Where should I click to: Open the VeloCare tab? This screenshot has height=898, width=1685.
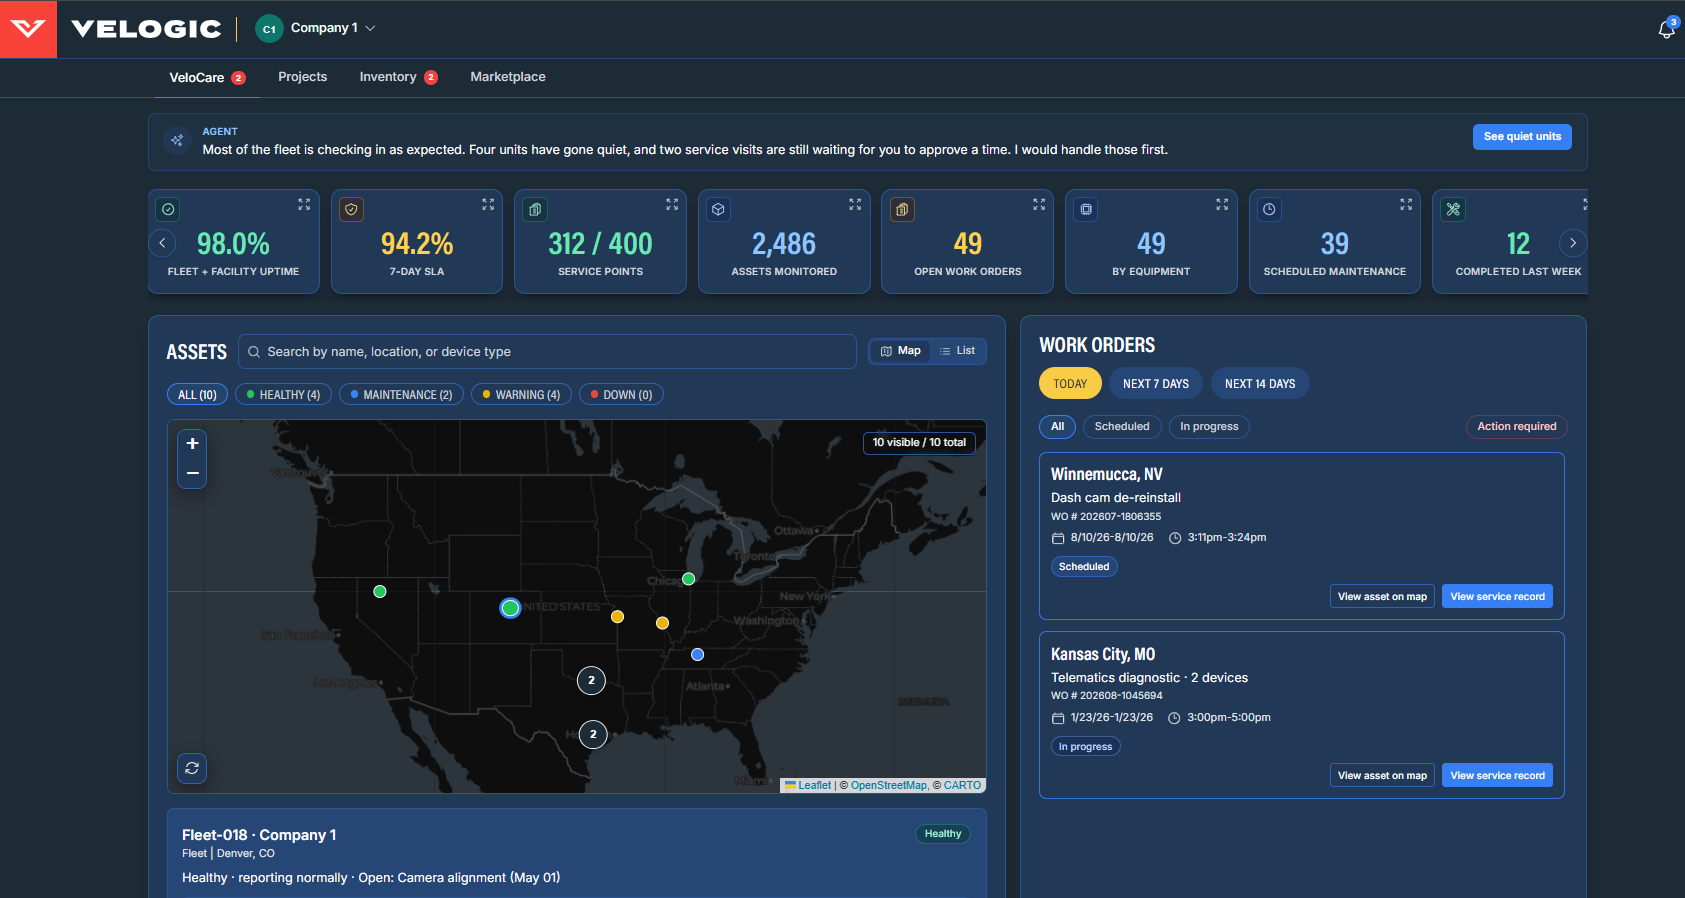(207, 78)
